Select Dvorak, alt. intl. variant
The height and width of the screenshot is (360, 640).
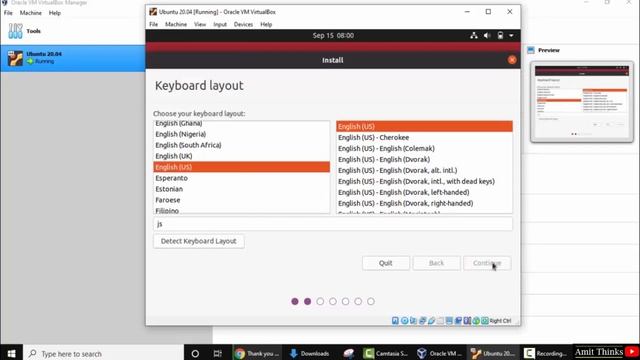424,171
